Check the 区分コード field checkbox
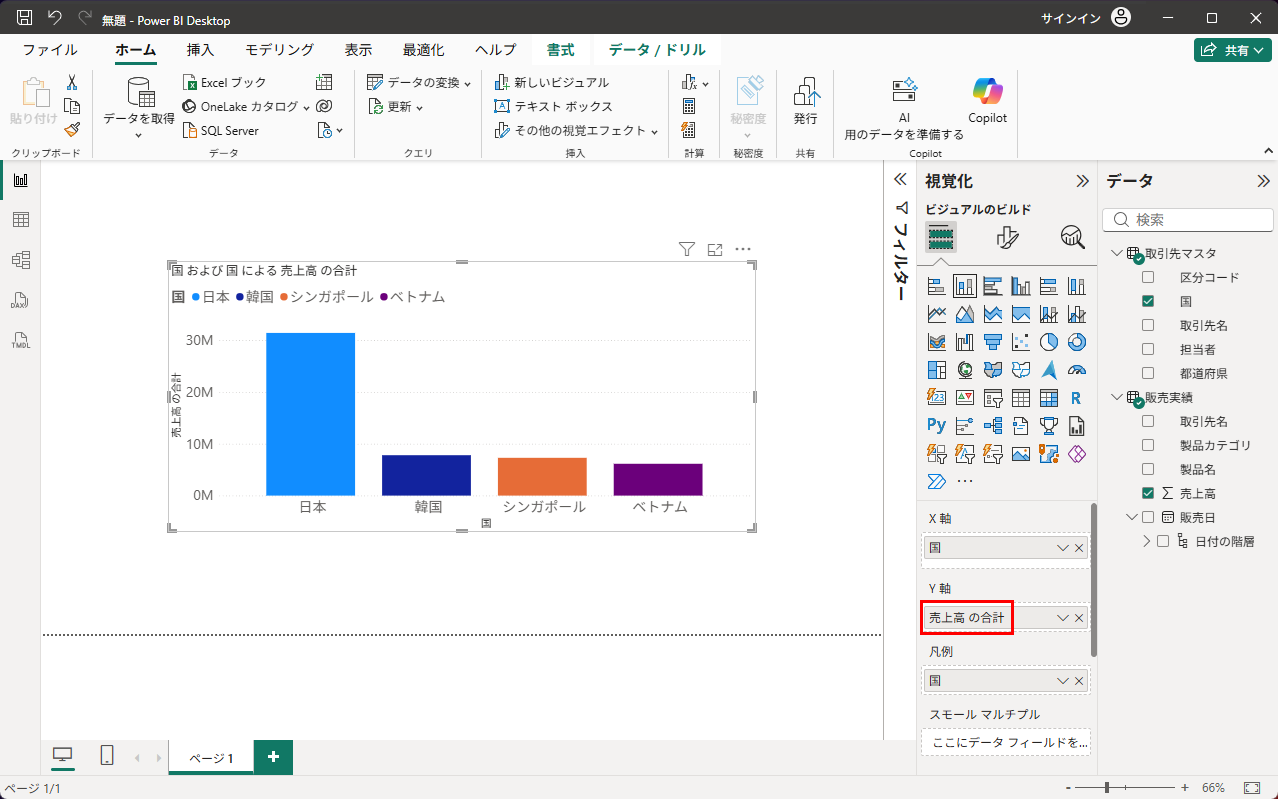 [x=1148, y=277]
